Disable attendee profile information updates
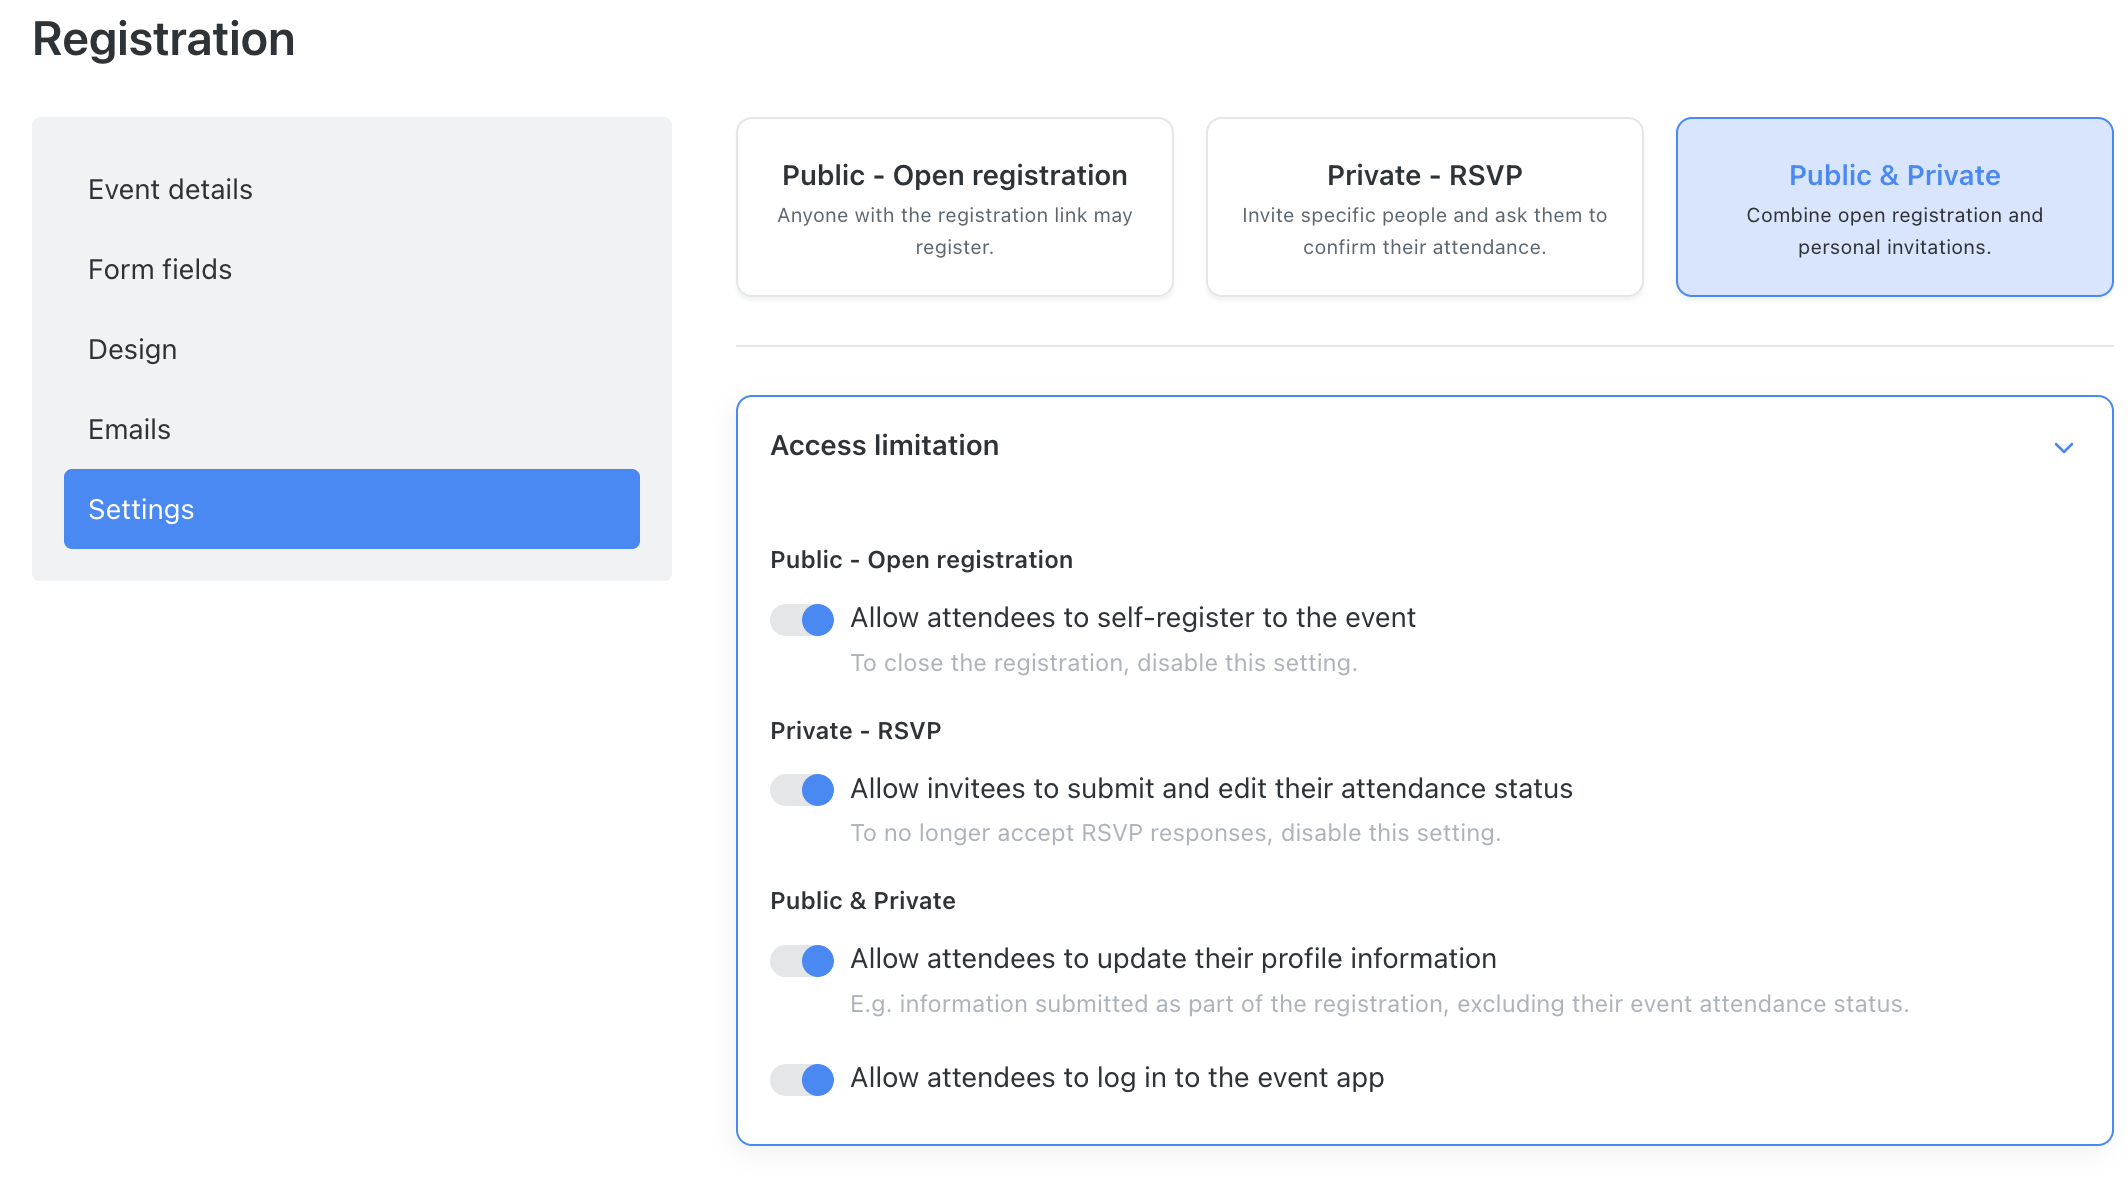Image resolution: width=2128 pixels, height=1182 pixels. click(x=801, y=960)
